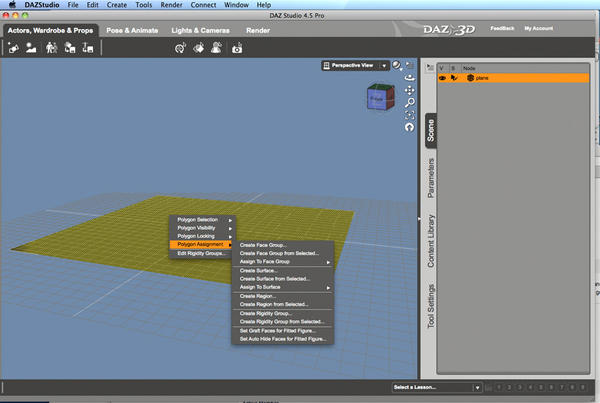The image size is (600, 403).
Task: Open the Scene side tab
Action: (430, 131)
